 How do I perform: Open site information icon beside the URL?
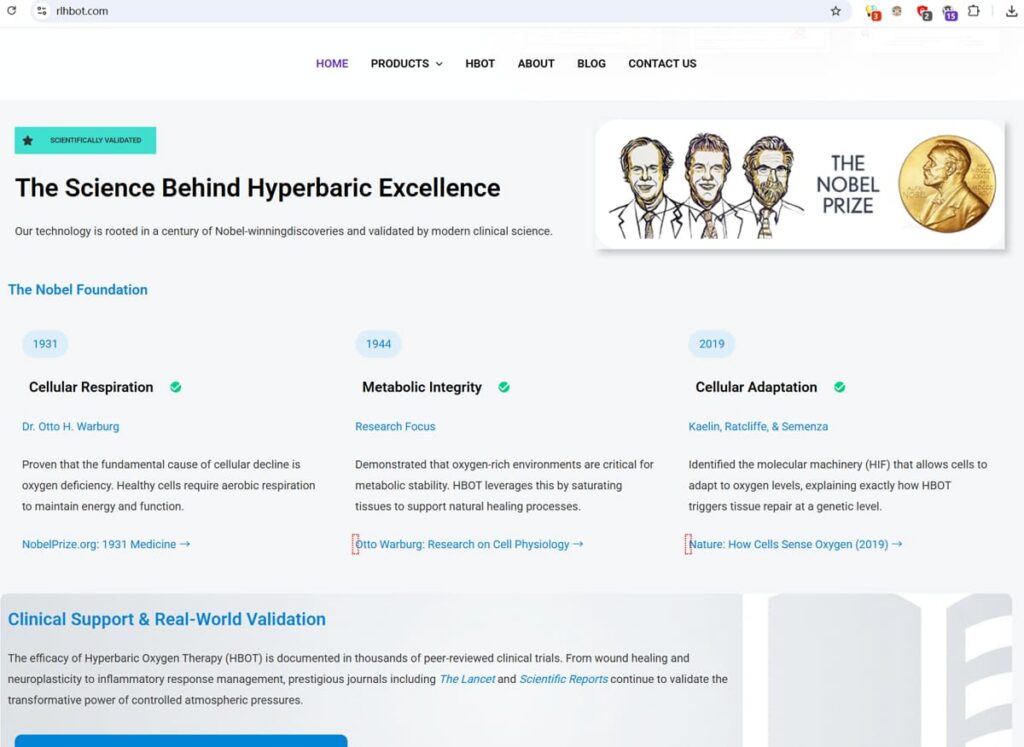tap(42, 11)
